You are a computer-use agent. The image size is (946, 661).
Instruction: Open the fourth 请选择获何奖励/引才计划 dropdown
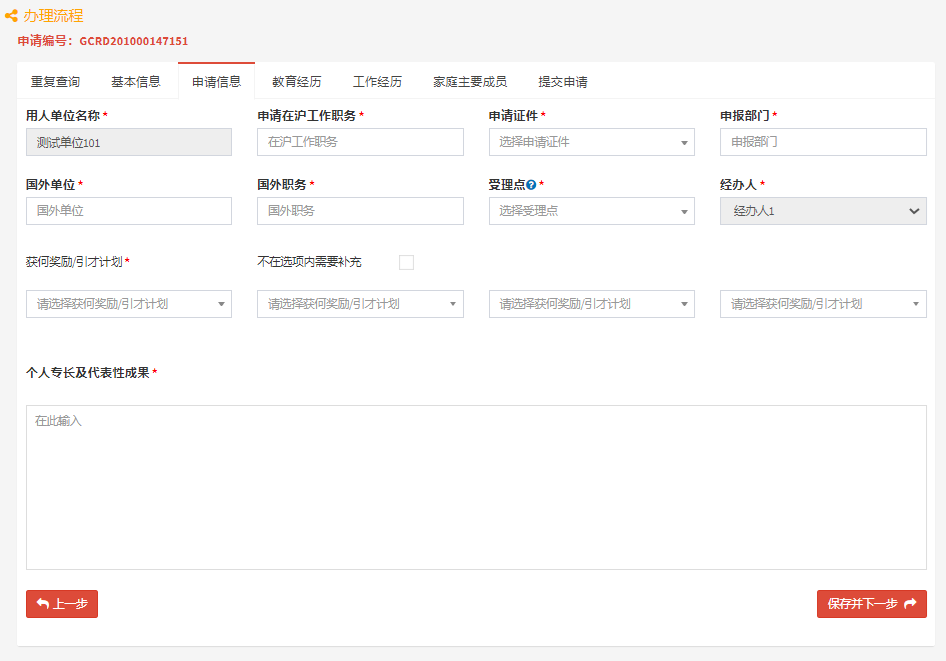click(823, 304)
